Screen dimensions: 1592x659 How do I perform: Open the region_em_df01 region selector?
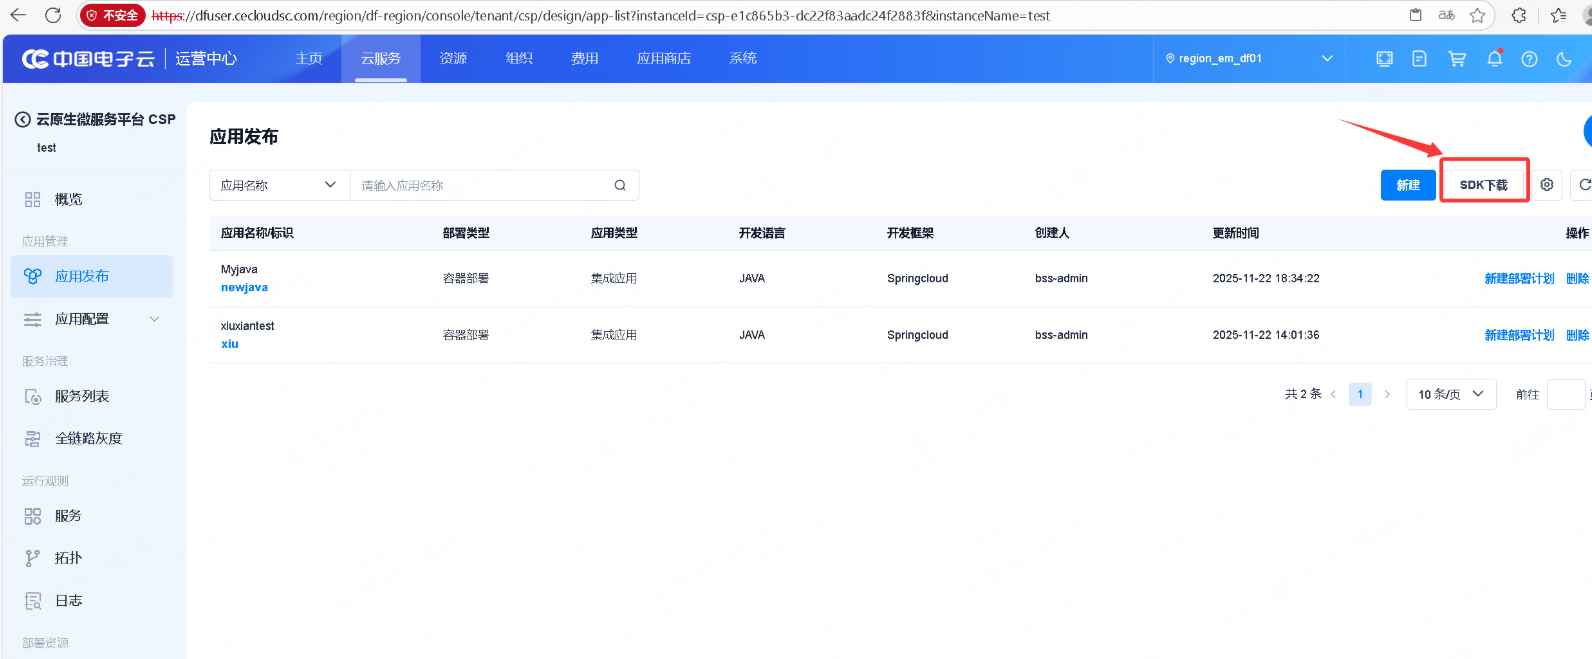1249,59
